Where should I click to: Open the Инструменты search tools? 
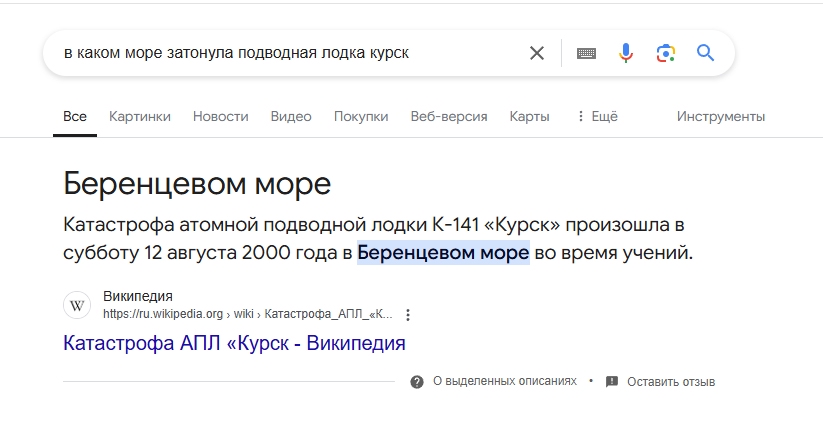coord(720,116)
